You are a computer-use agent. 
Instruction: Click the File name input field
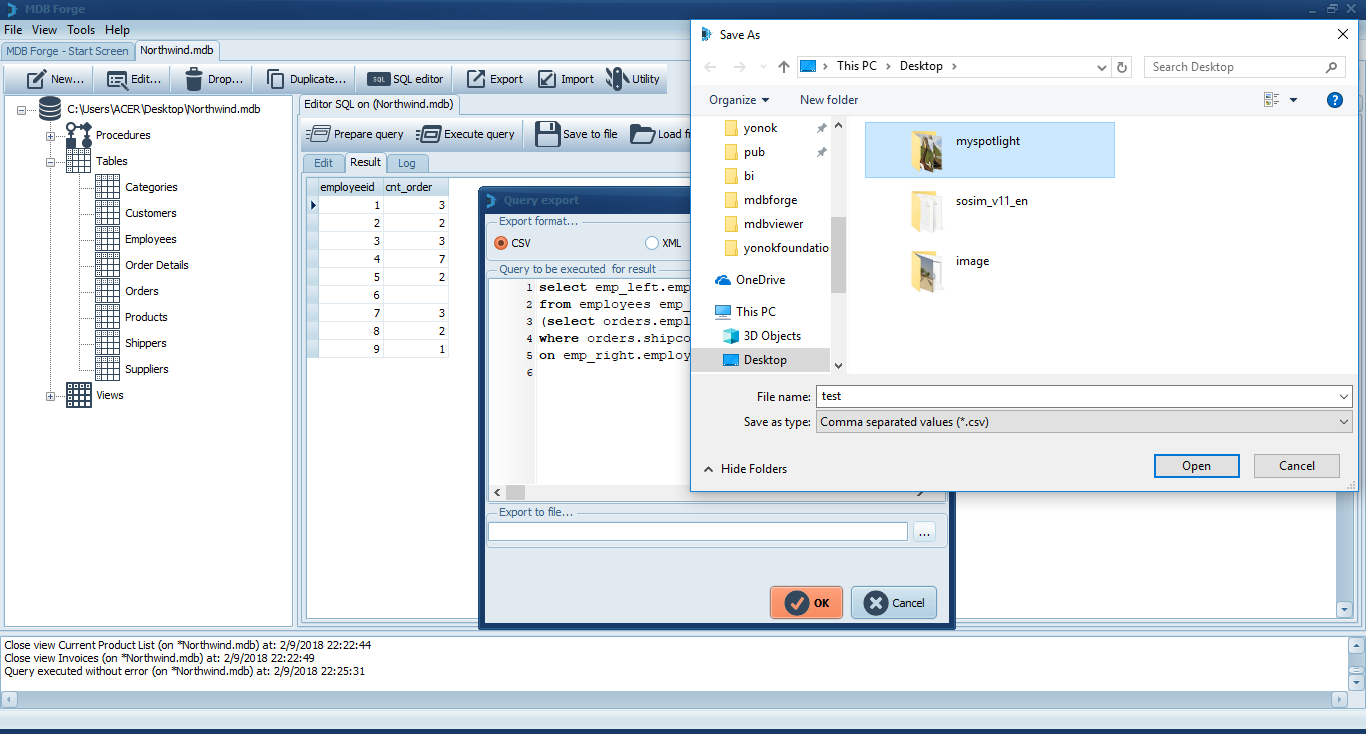click(1075, 397)
